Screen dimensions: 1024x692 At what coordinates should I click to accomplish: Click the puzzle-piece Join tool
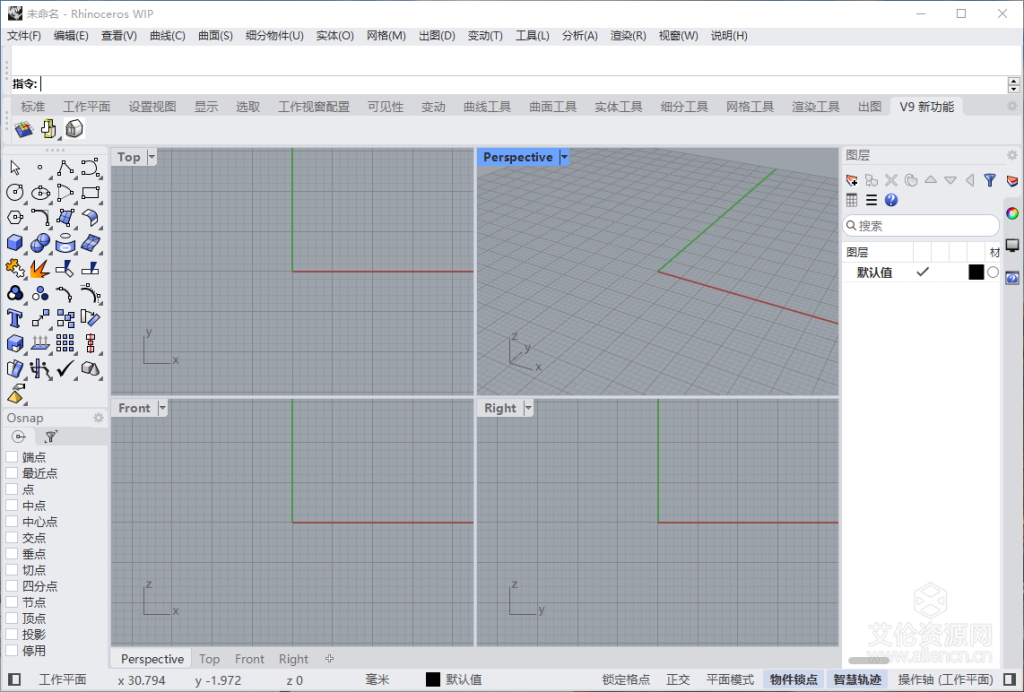pos(15,268)
